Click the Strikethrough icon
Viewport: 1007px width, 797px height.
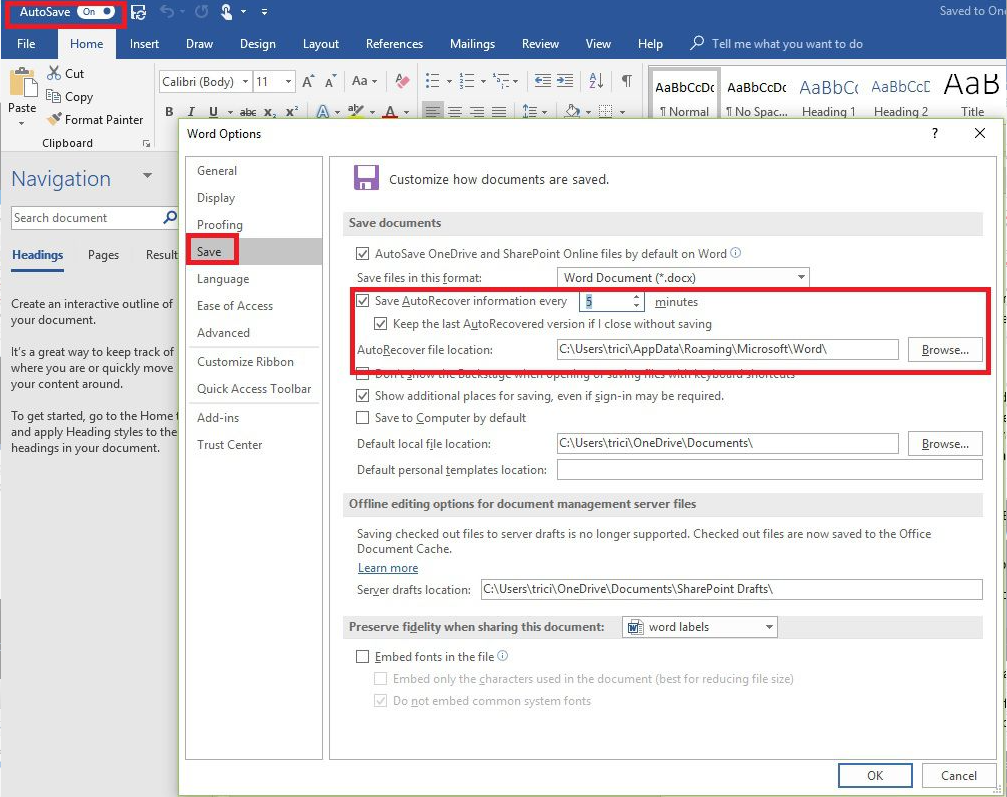point(247,112)
